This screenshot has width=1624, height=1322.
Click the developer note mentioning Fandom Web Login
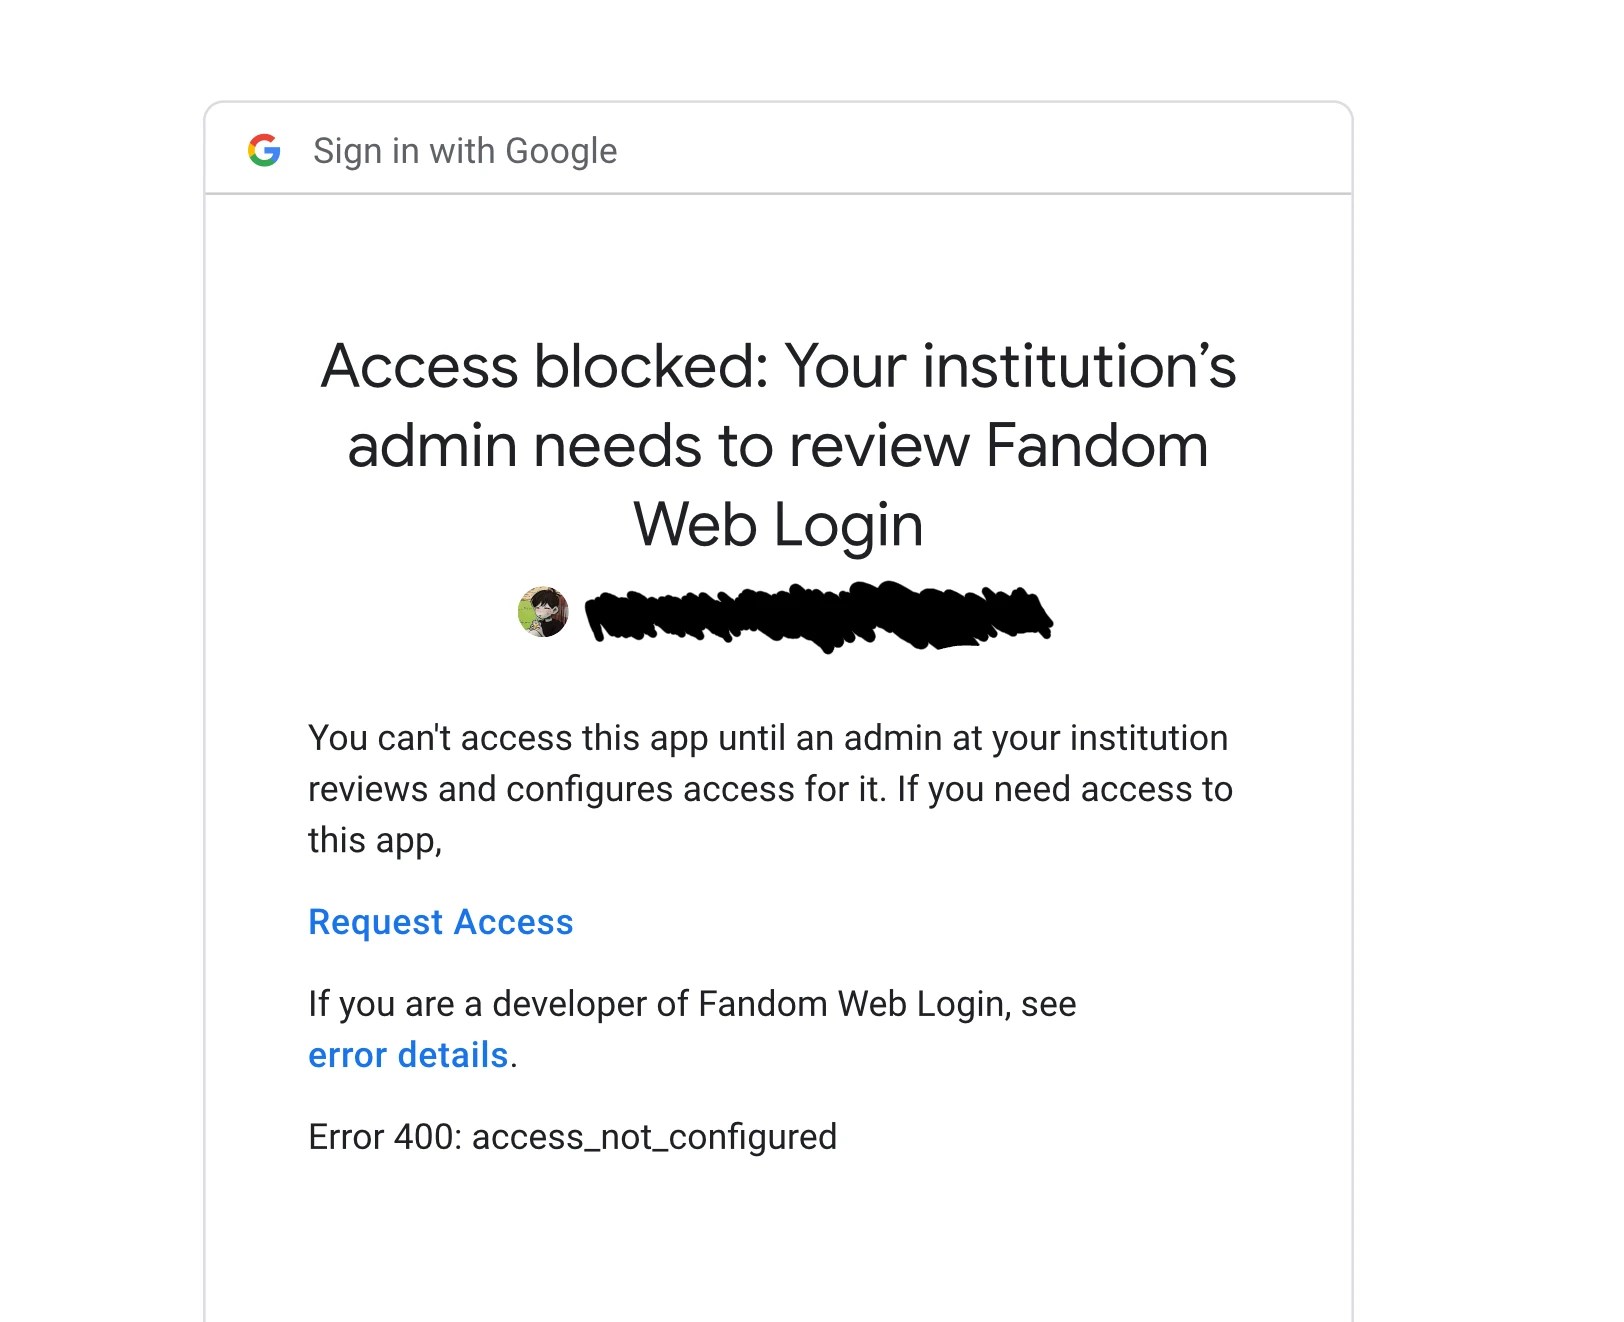click(x=692, y=1004)
